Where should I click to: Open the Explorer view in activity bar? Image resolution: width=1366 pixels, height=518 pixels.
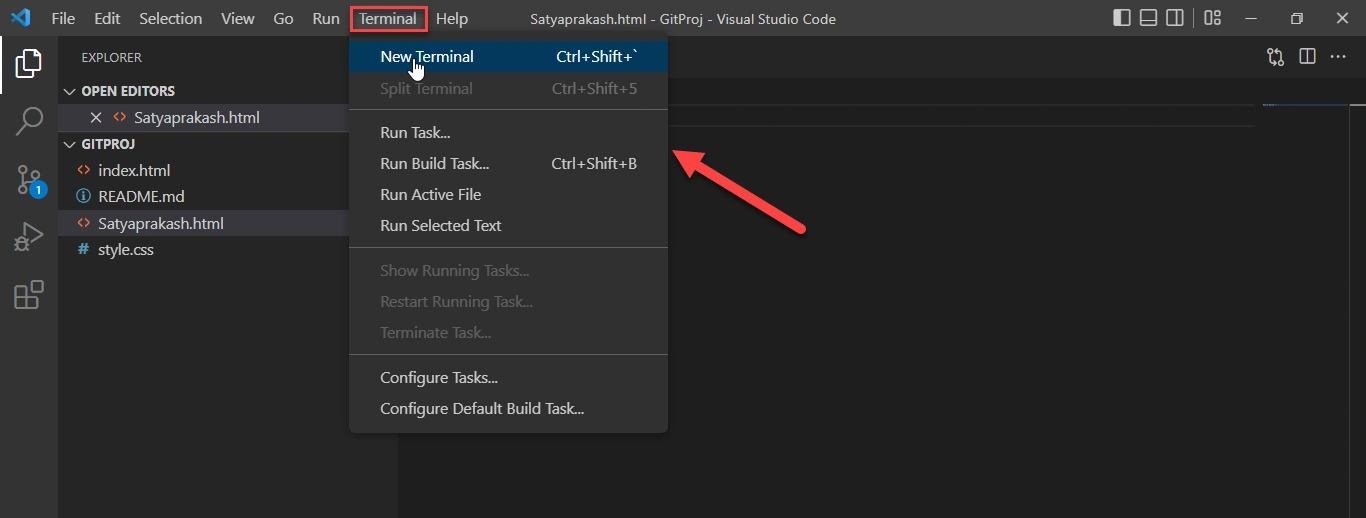[x=29, y=64]
